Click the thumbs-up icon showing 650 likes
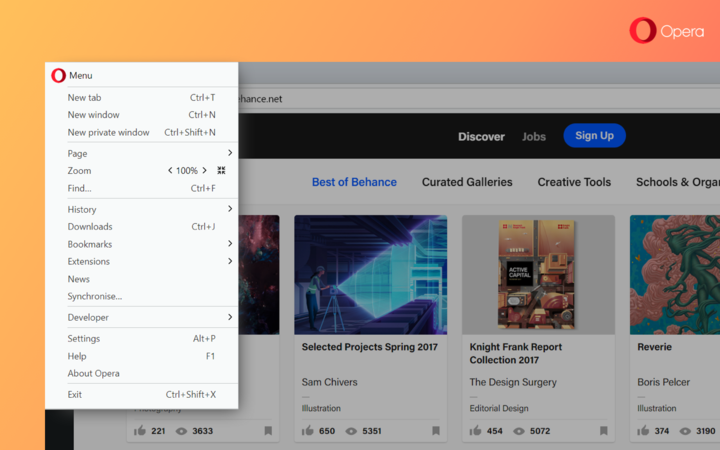The image size is (720, 450). point(308,431)
